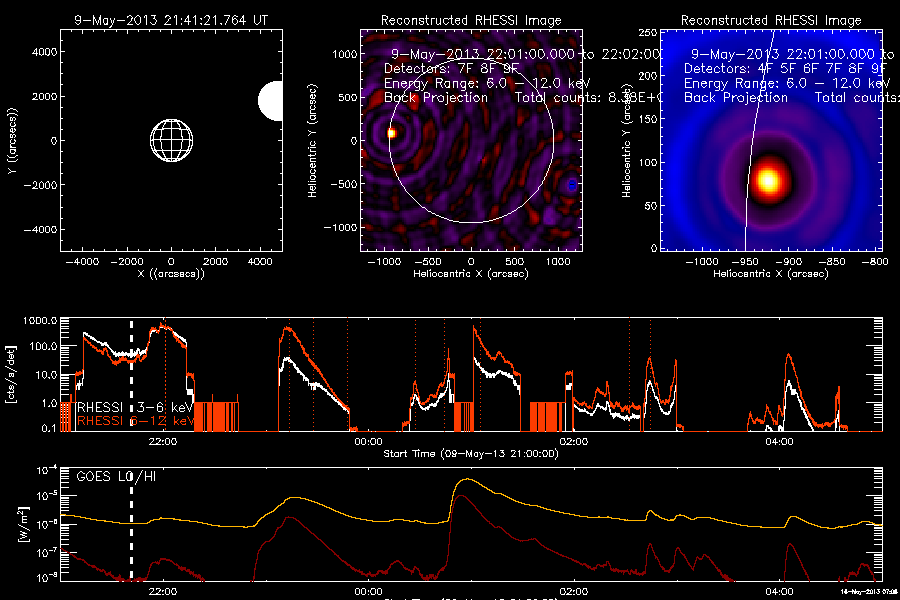Click the 'RHESSI 3-6 keV' legend entry

pos(135,407)
